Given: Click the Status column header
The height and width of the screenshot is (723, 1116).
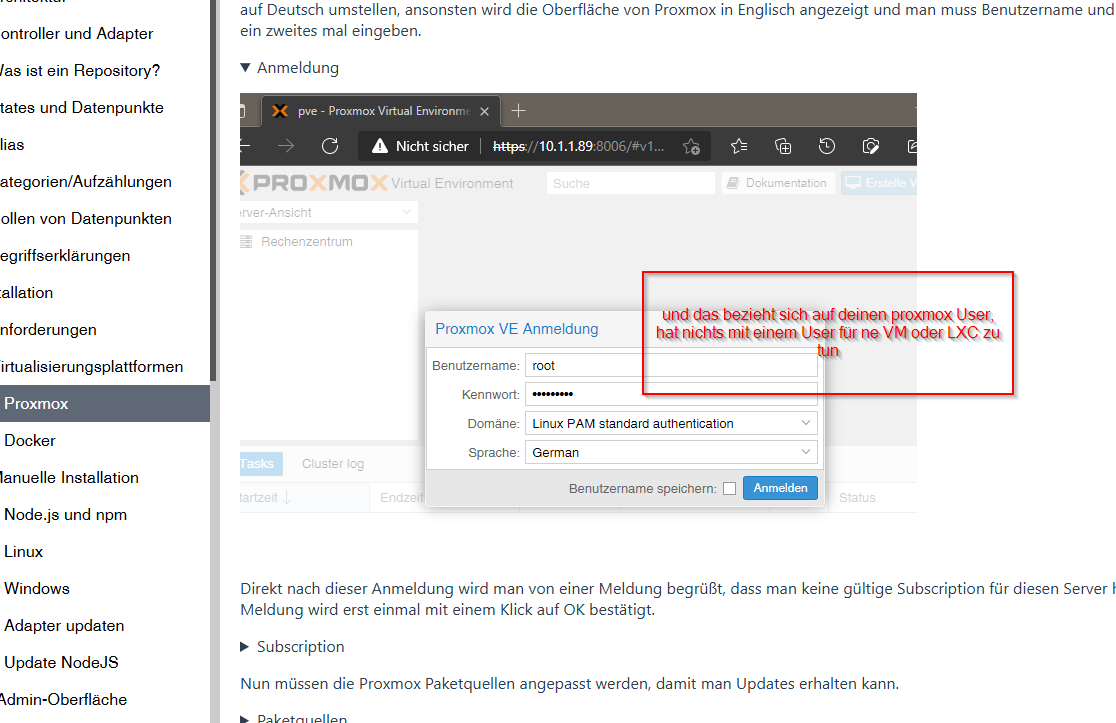Looking at the screenshot, I should [x=857, y=498].
